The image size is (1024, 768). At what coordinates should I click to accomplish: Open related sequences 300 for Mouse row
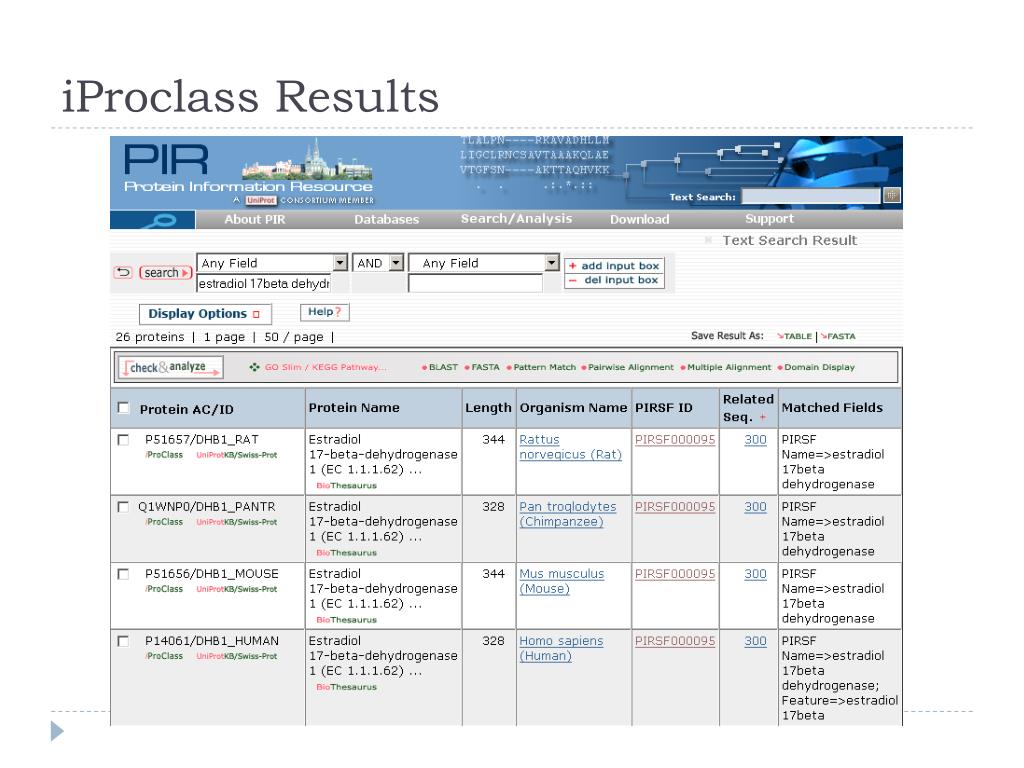click(x=755, y=574)
